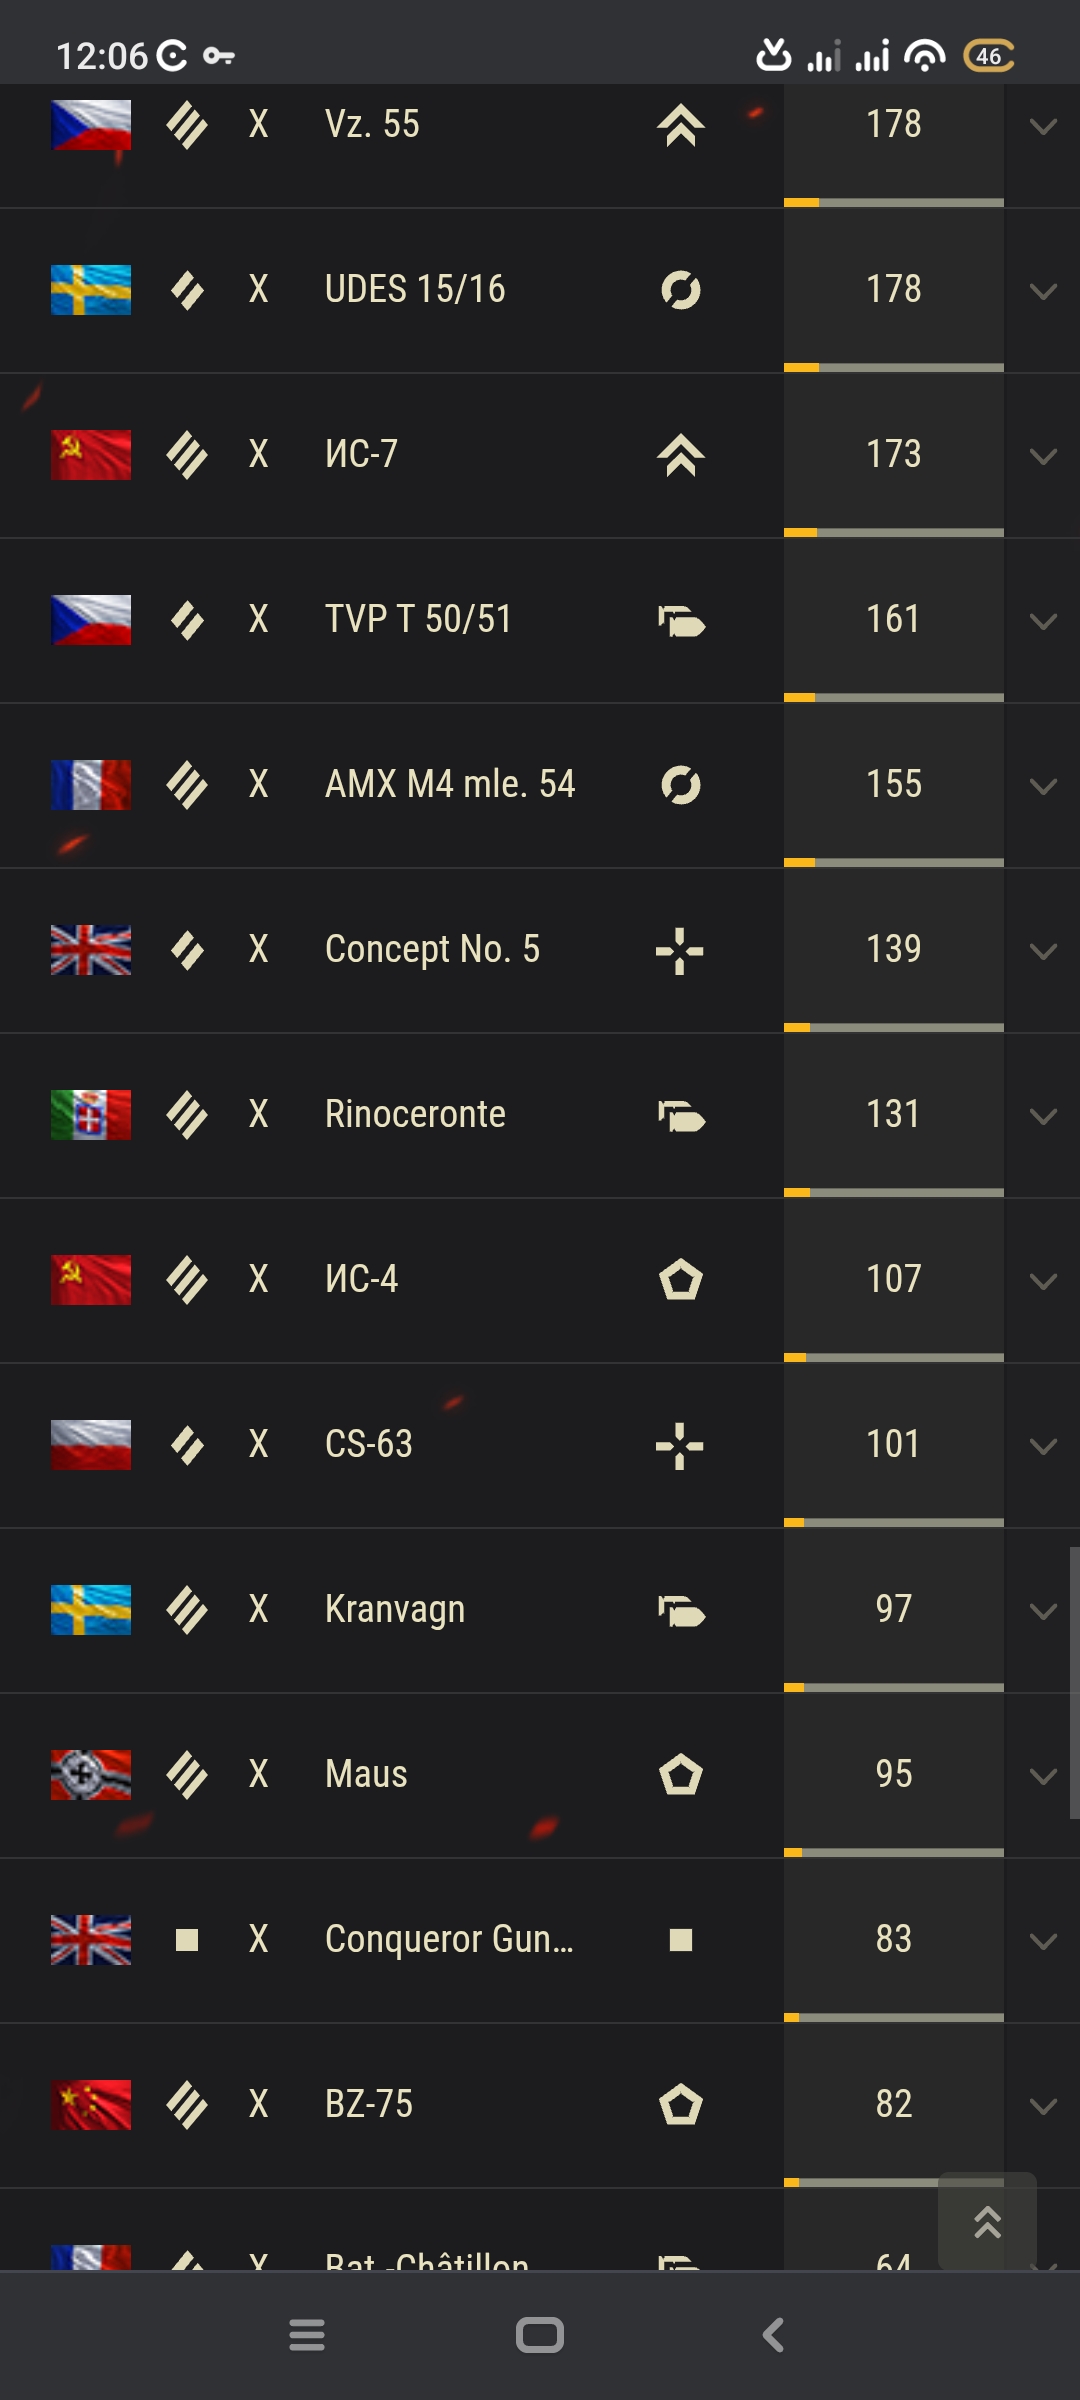Expand the Vz. 55 row details
Viewport: 1080px width, 2400px height.
(1043, 126)
